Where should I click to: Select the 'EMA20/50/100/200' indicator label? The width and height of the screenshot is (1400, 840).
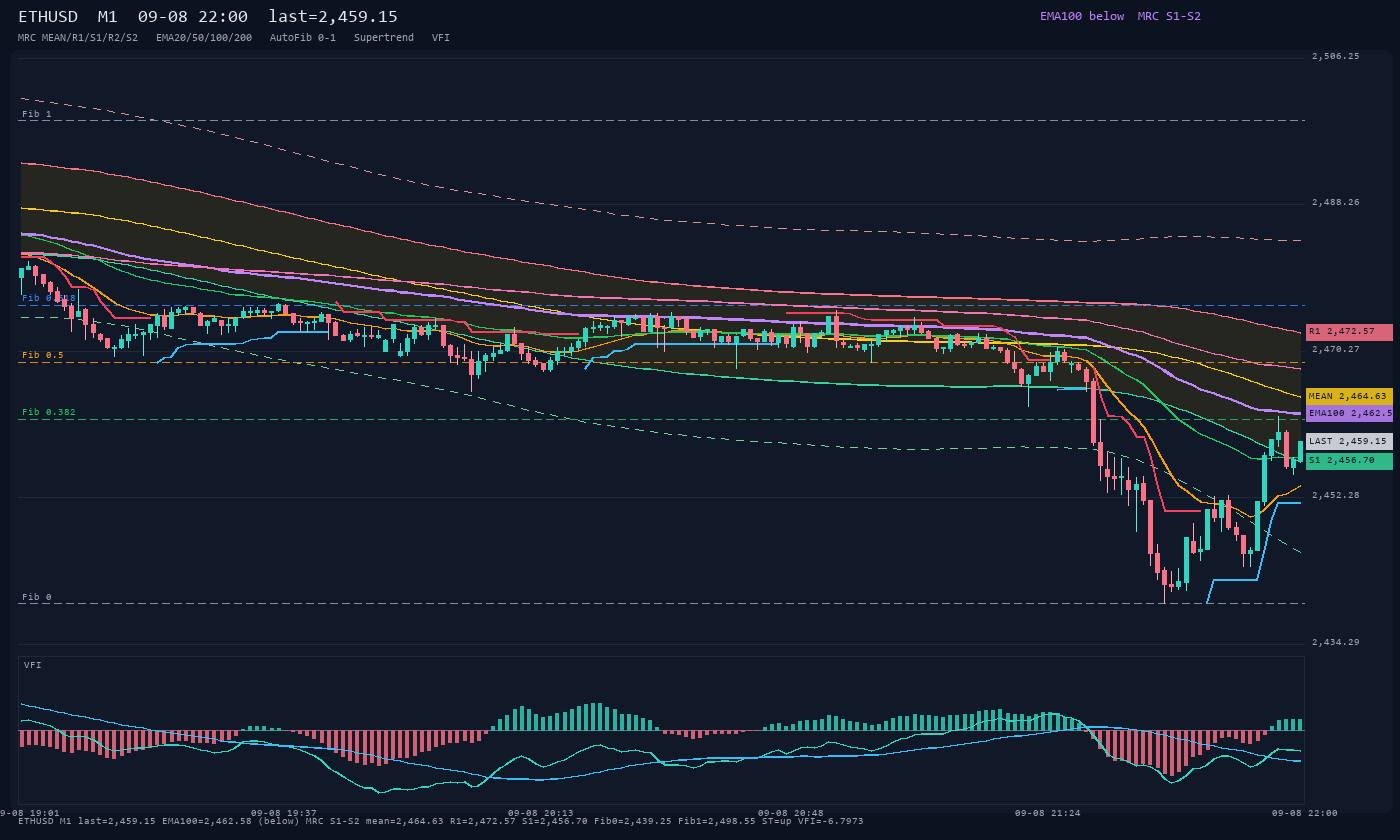(204, 37)
